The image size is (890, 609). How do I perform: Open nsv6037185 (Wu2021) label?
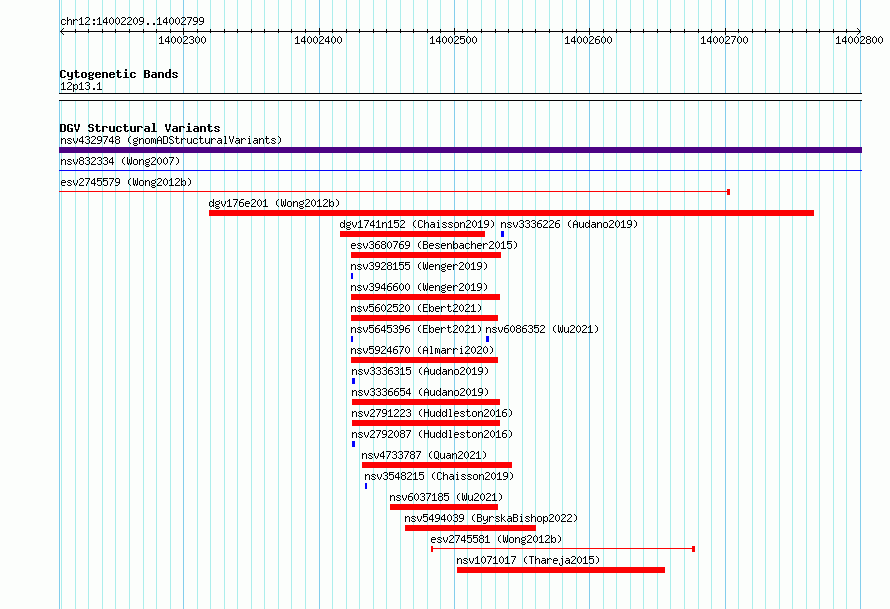coord(447,497)
